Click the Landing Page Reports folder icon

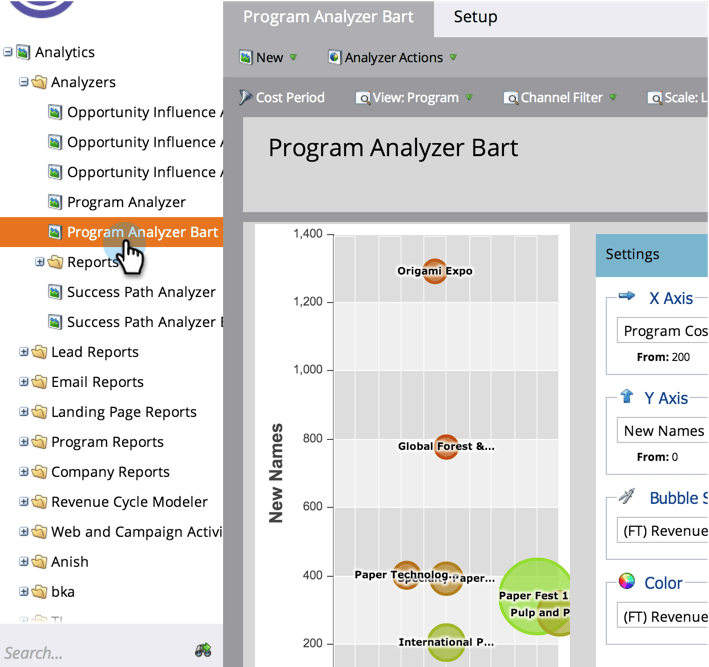(x=39, y=412)
